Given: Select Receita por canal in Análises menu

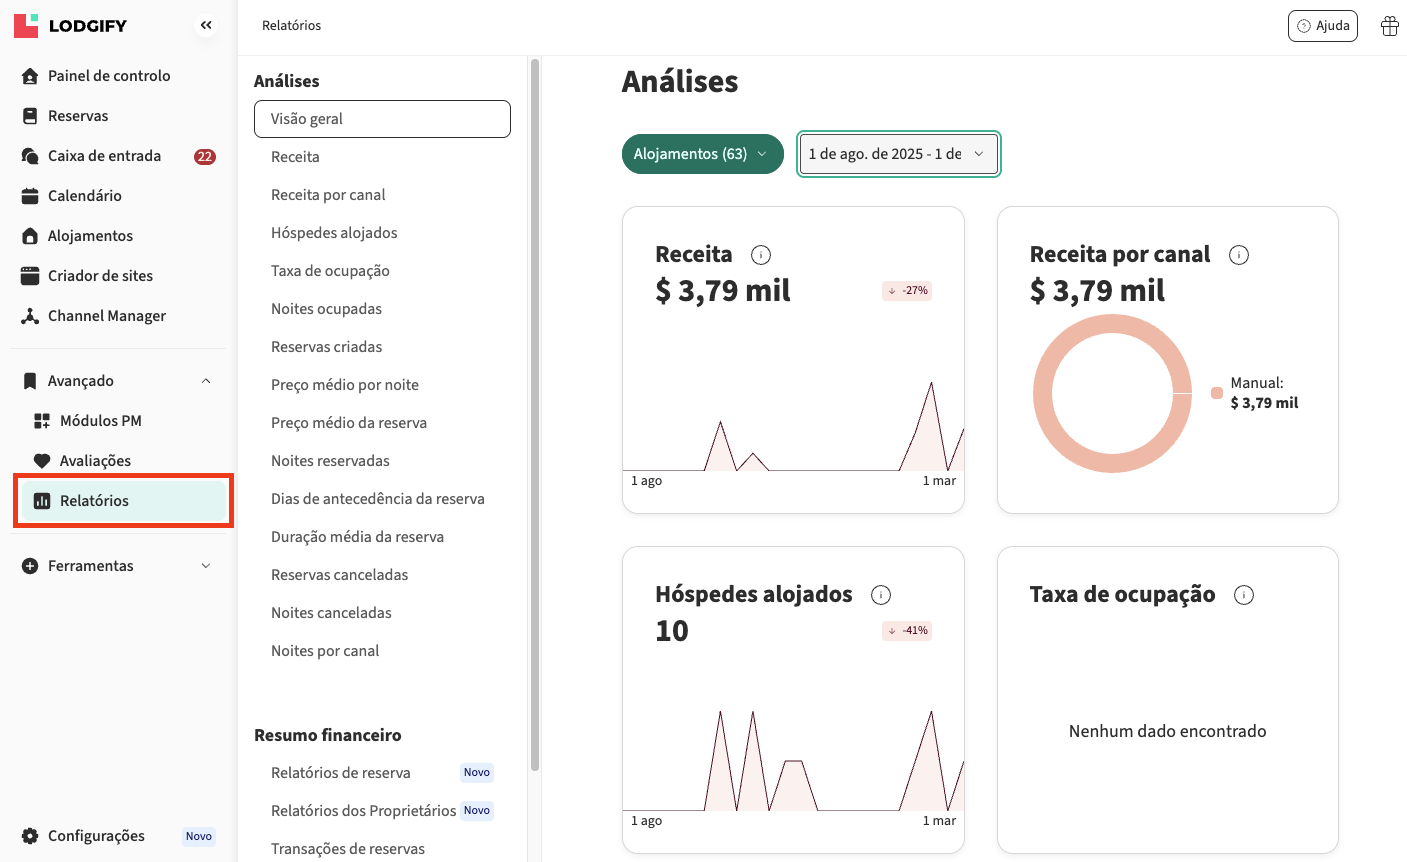Looking at the screenshot, I should click(x=328, y=195).
